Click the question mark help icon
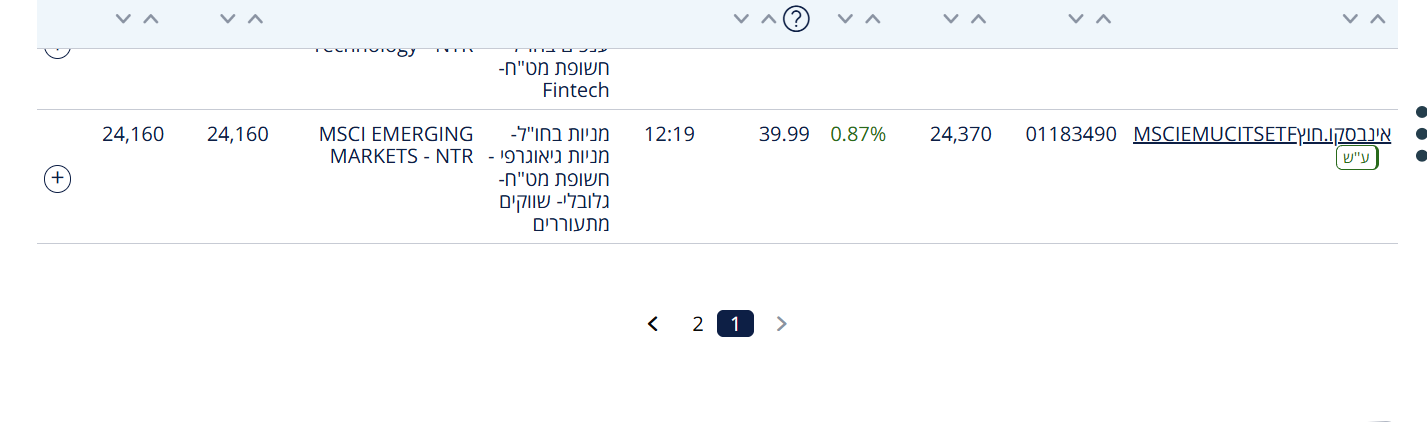 click(x=796, y=19)
